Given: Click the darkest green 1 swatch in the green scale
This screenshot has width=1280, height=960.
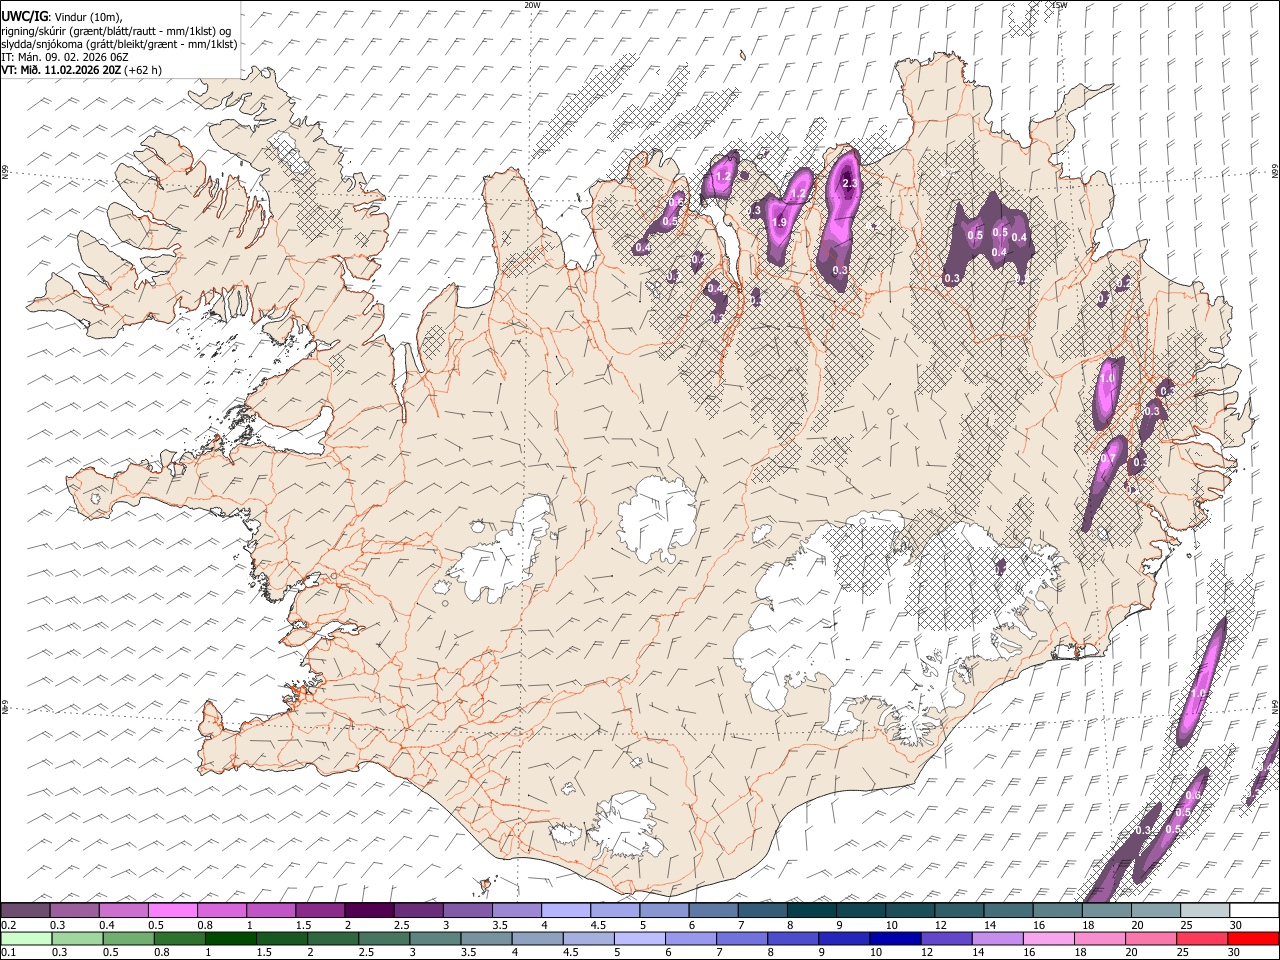Looking at the screenshot, I should pos(230,938).
